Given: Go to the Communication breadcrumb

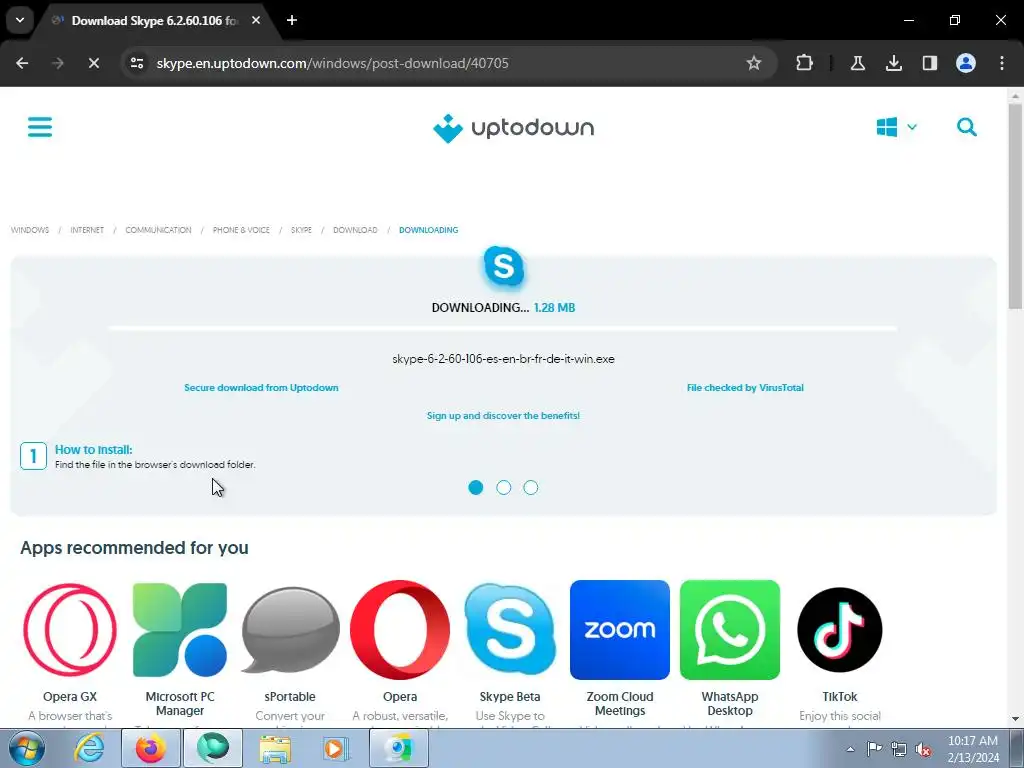Looking at the screenshot, I should point(158,230).
